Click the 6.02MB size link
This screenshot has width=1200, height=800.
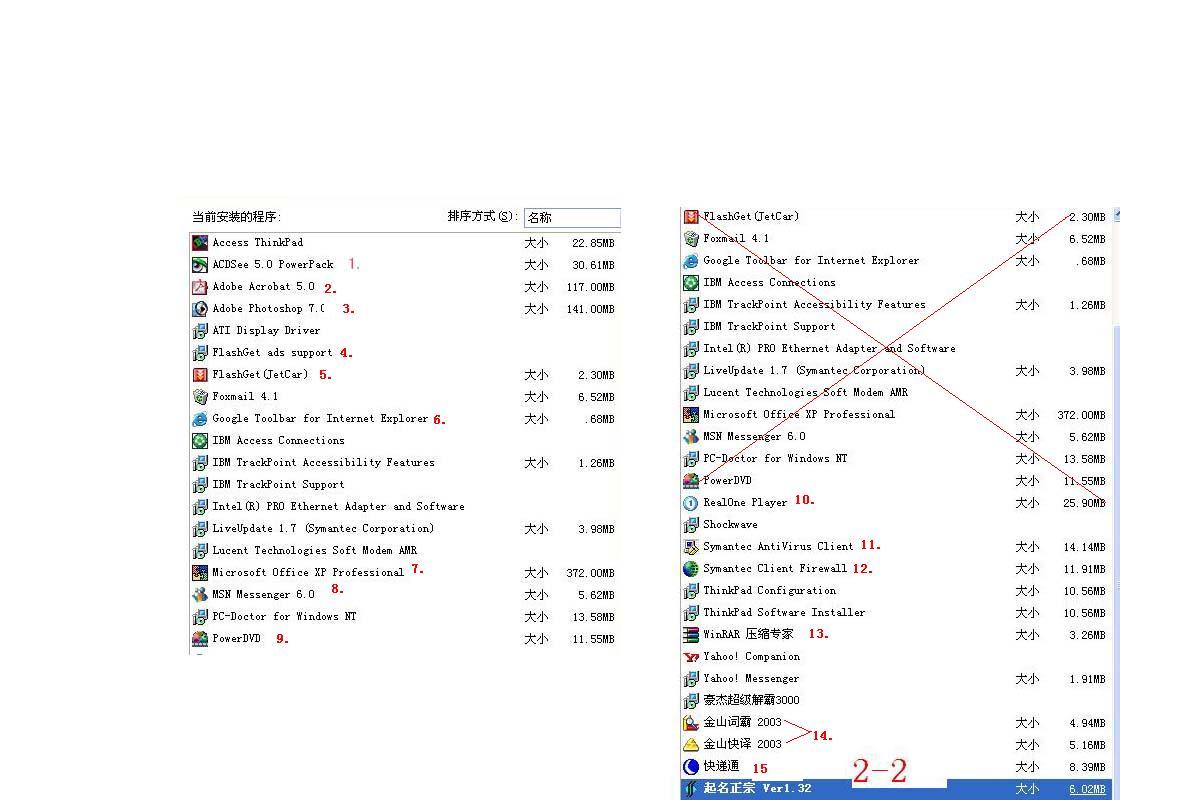point(1087,789)
